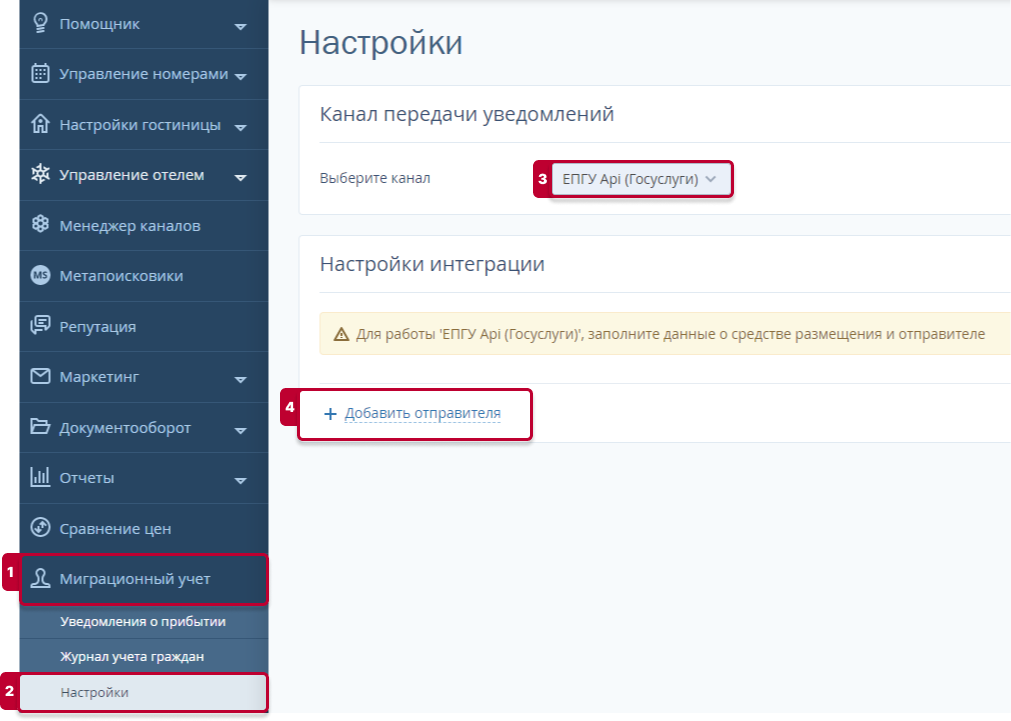Viewport: 1011px width, 721px height.
Task: Click the plus icon beside Добавить отправителя
Action: pyautogui.click(x=330, y=414)
